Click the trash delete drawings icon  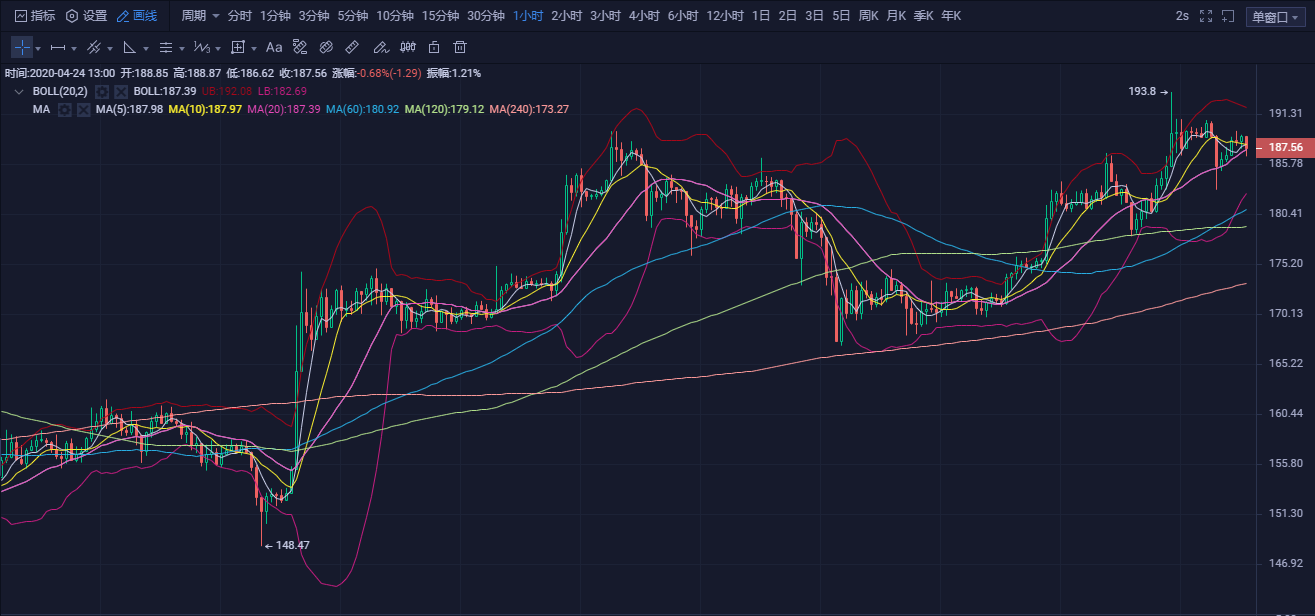tap(460, 47)
